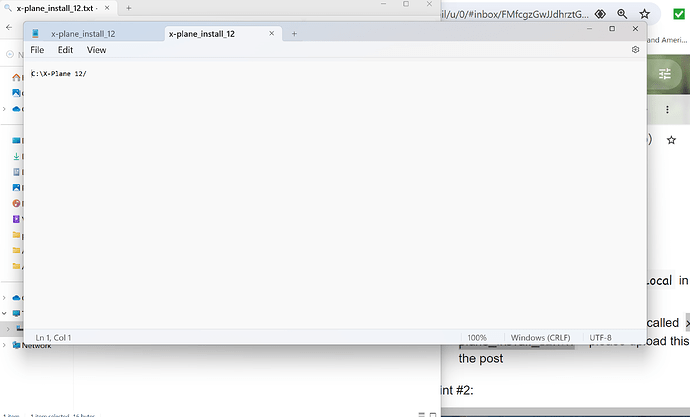Go back in File Explorer

[x=9, y=27]
